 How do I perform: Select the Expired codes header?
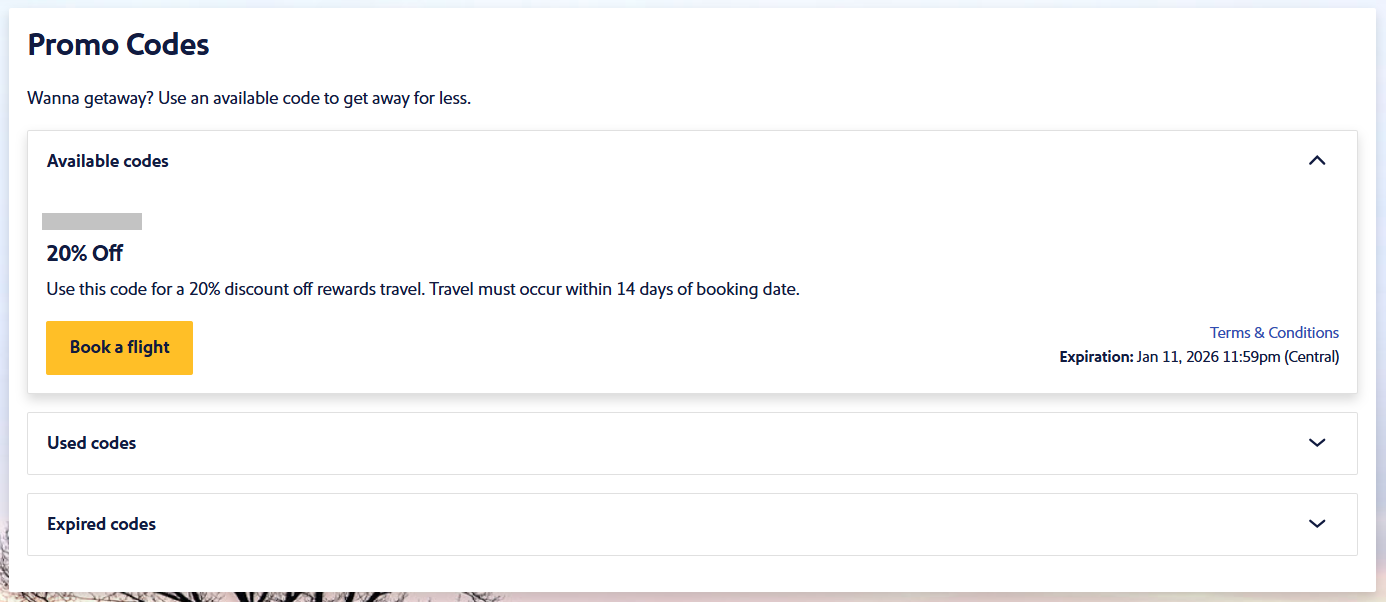point(101,524)
